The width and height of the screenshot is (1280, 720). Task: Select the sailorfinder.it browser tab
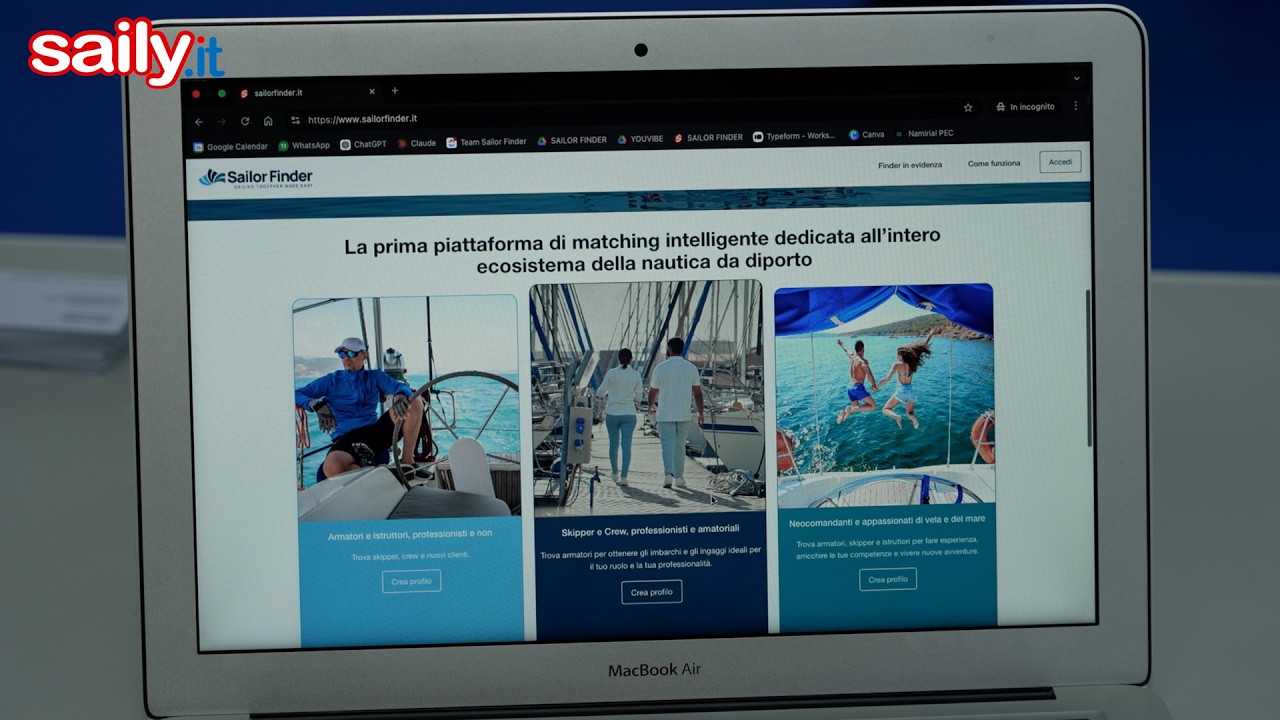(x=308, y=92)
